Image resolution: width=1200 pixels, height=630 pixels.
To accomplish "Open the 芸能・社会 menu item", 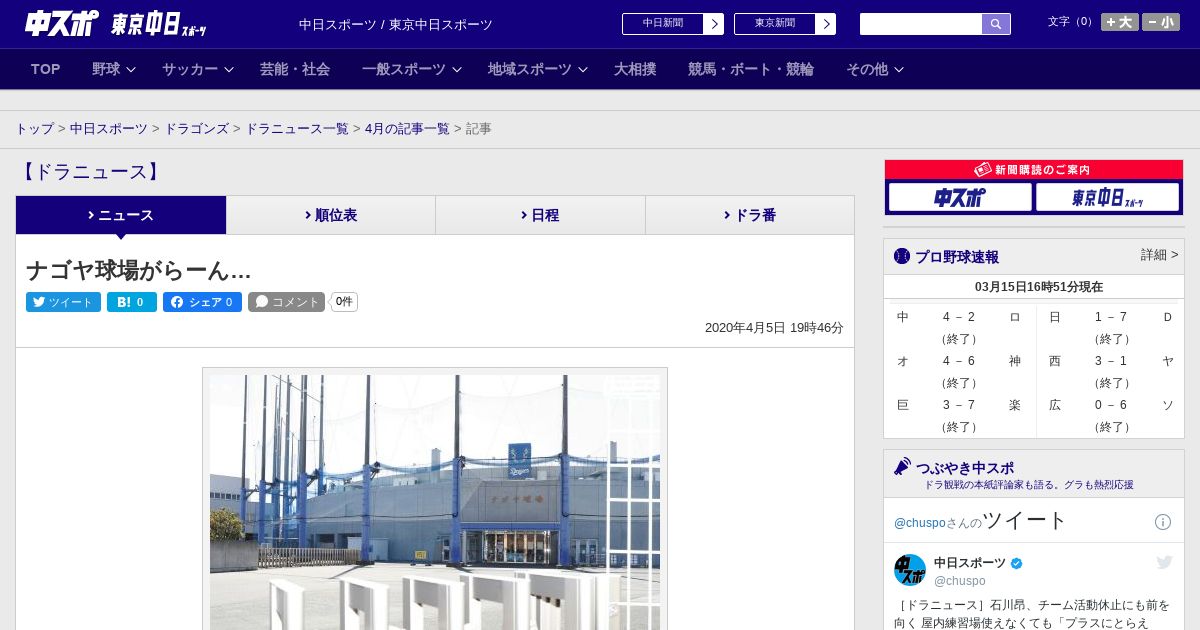I will (x=295, y=69).
